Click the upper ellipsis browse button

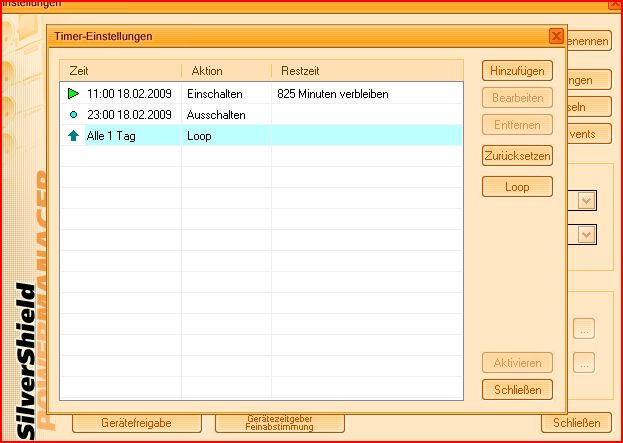586,327
